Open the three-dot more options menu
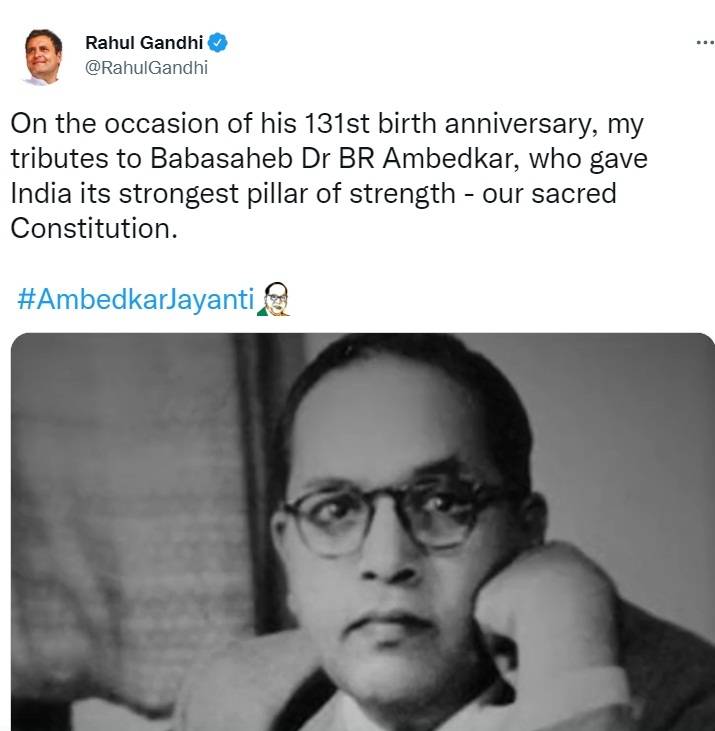Viewport: 715px width, 731px height. click(705, 43)
